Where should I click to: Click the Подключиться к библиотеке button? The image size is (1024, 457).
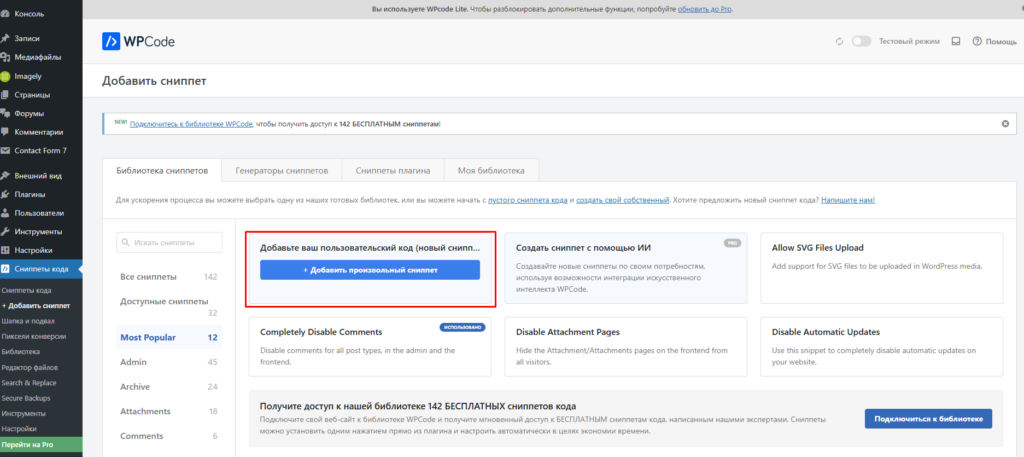tap(928, 418)
